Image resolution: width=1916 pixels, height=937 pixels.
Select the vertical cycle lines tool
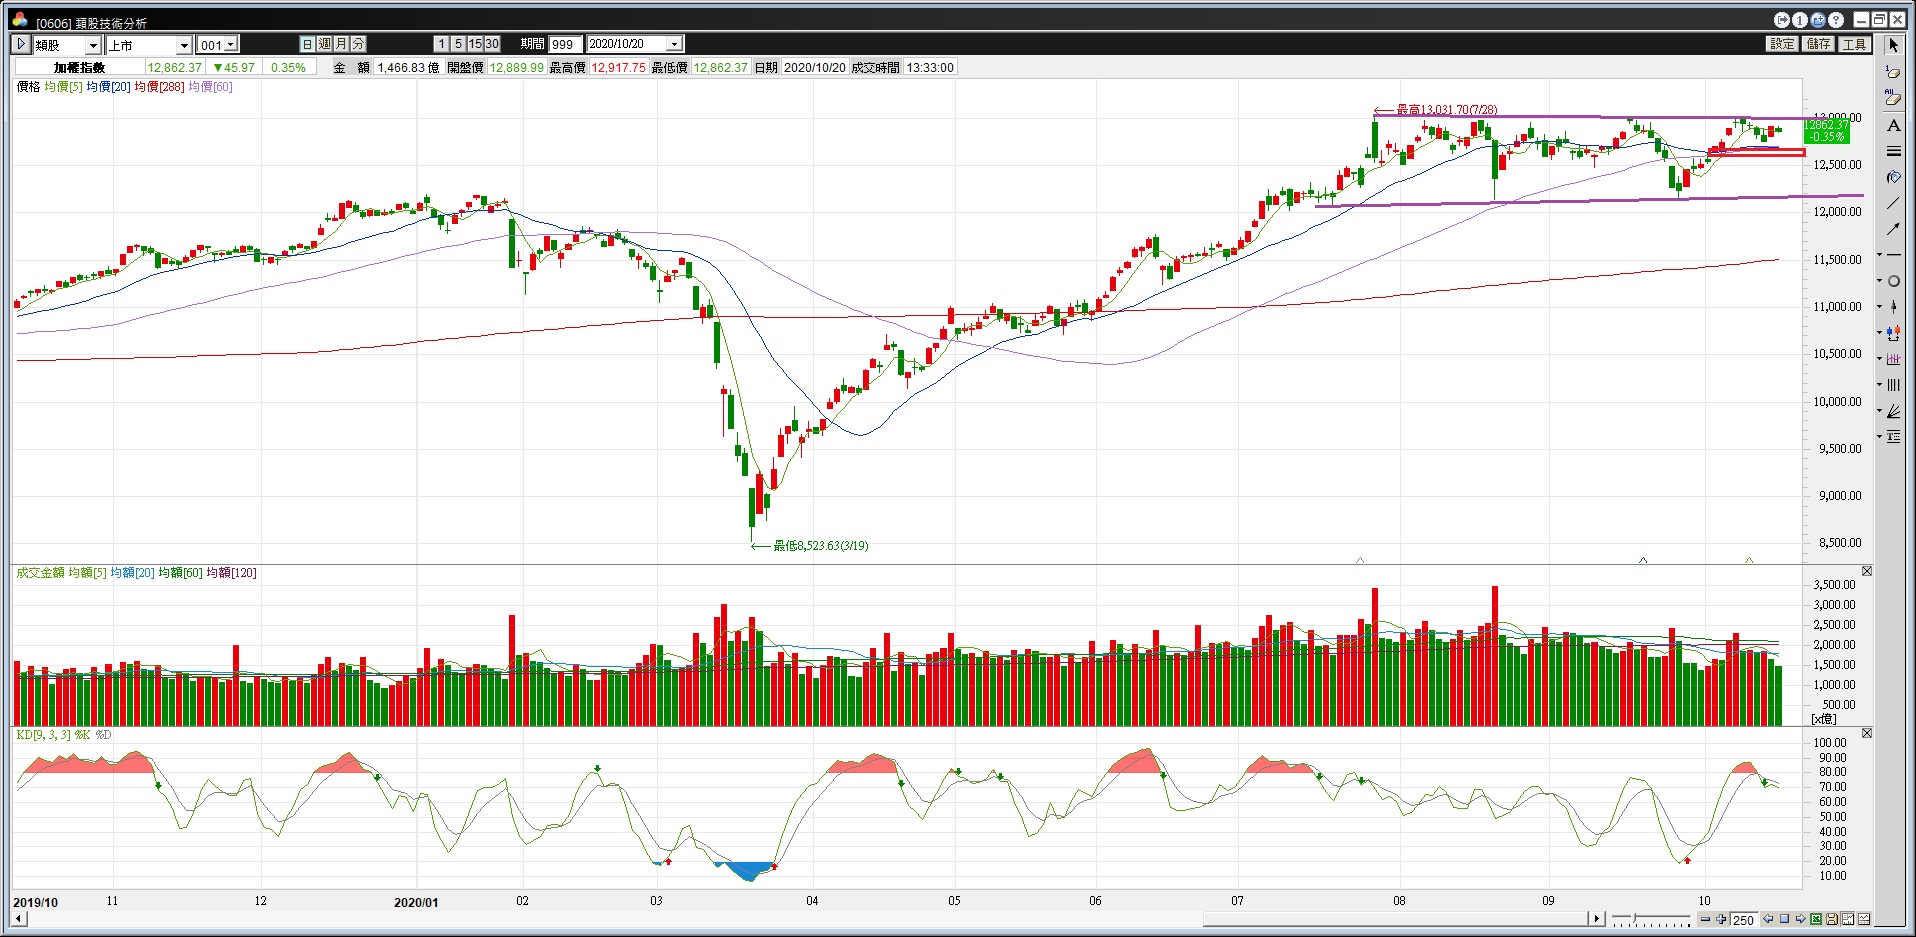1894,385
